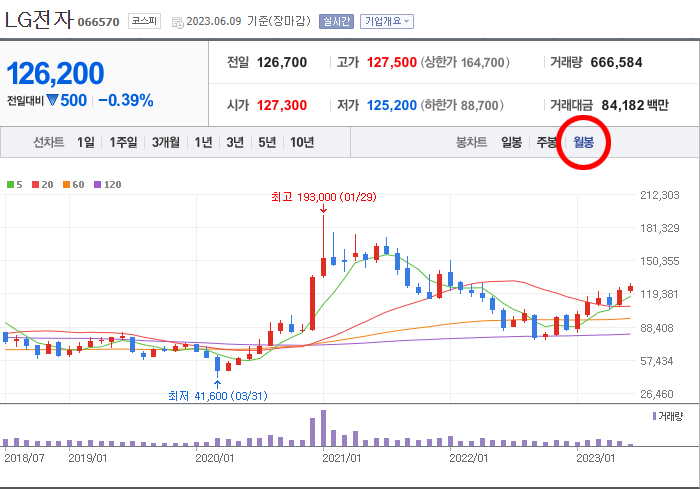Click the 거래량 volume legend marker

coord(654,416)
